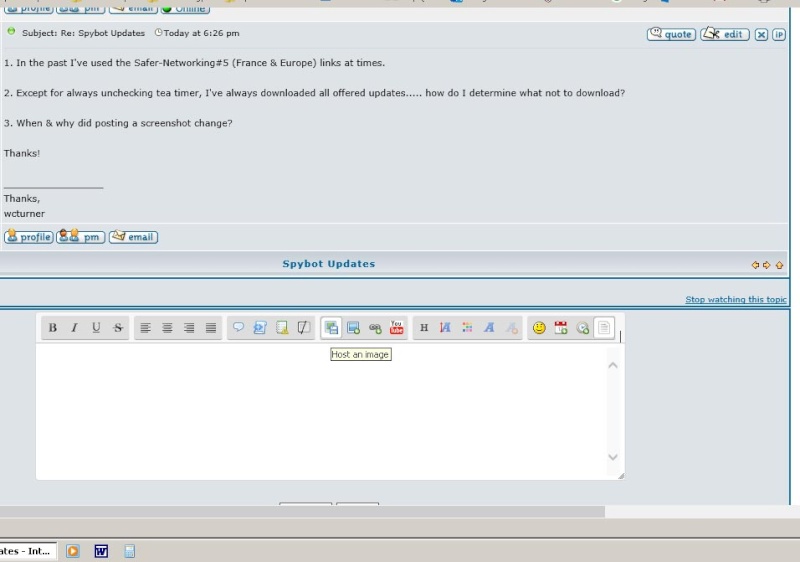Align text right
The image size is (800, 562).
tap(189, 328)
